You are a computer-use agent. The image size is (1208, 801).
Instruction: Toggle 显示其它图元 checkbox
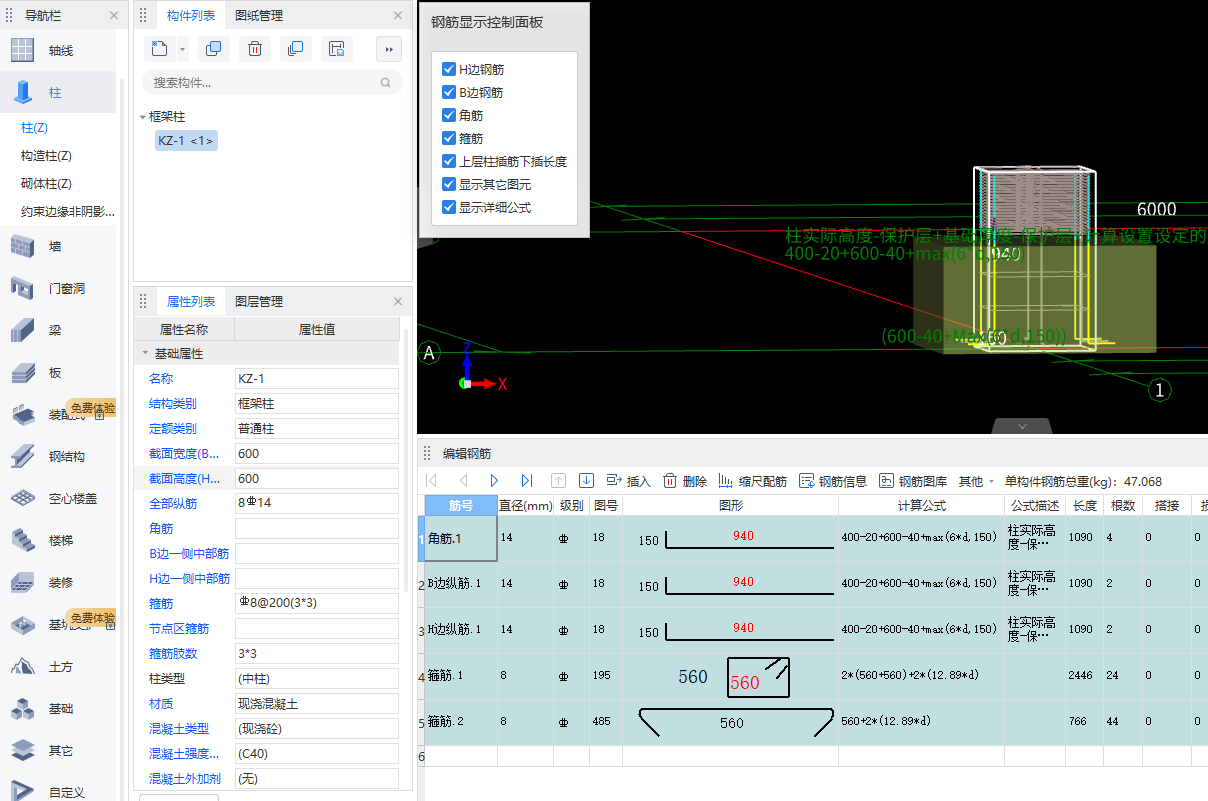[x=449, y=184]
